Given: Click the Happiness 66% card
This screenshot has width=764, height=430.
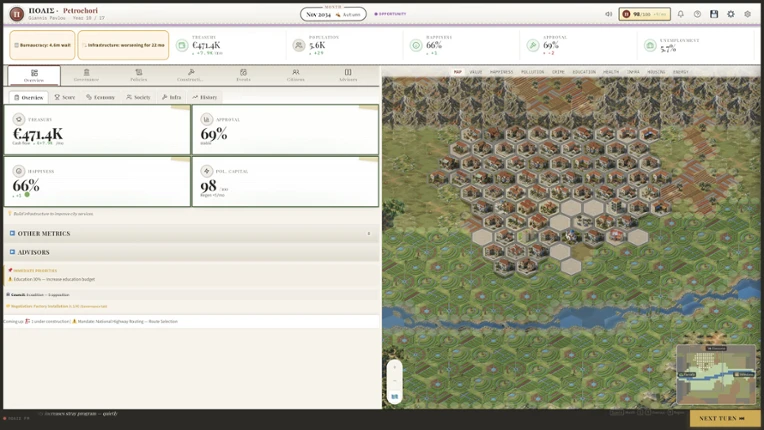Looking at the screenshot, I should [97, 182].
